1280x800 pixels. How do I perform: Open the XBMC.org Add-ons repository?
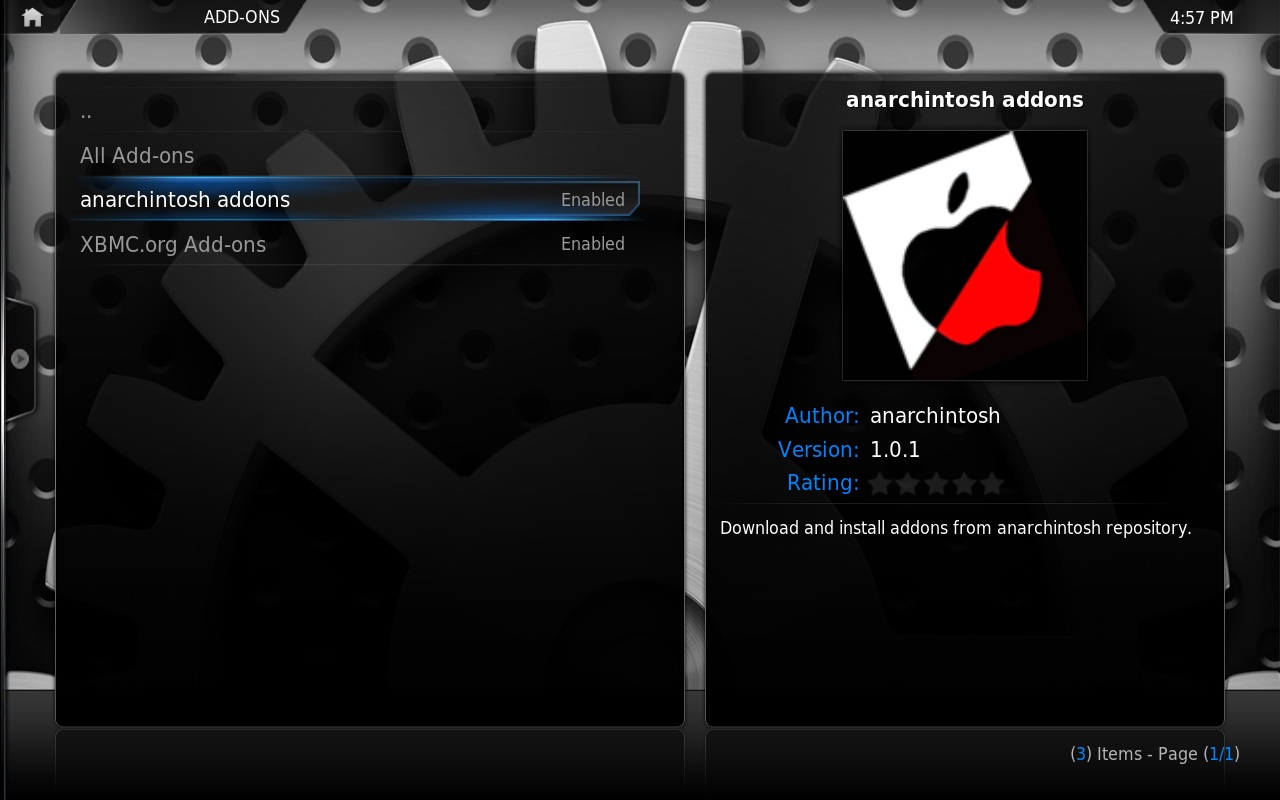173,244
